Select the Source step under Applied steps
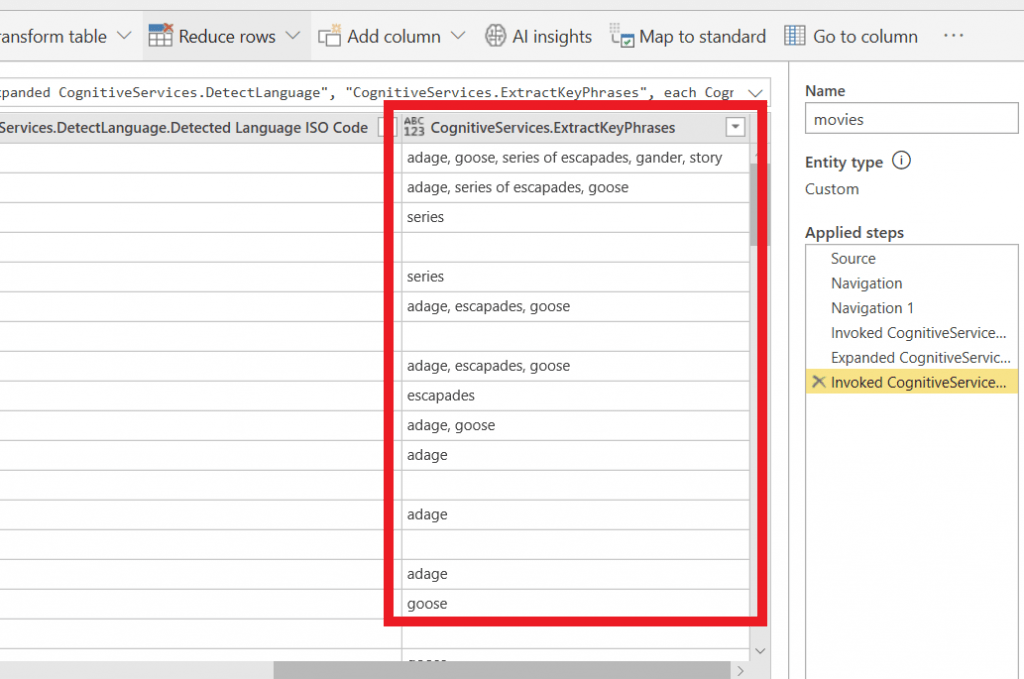This screenshot has height=679, width=1024. click(x=852, y=258)
